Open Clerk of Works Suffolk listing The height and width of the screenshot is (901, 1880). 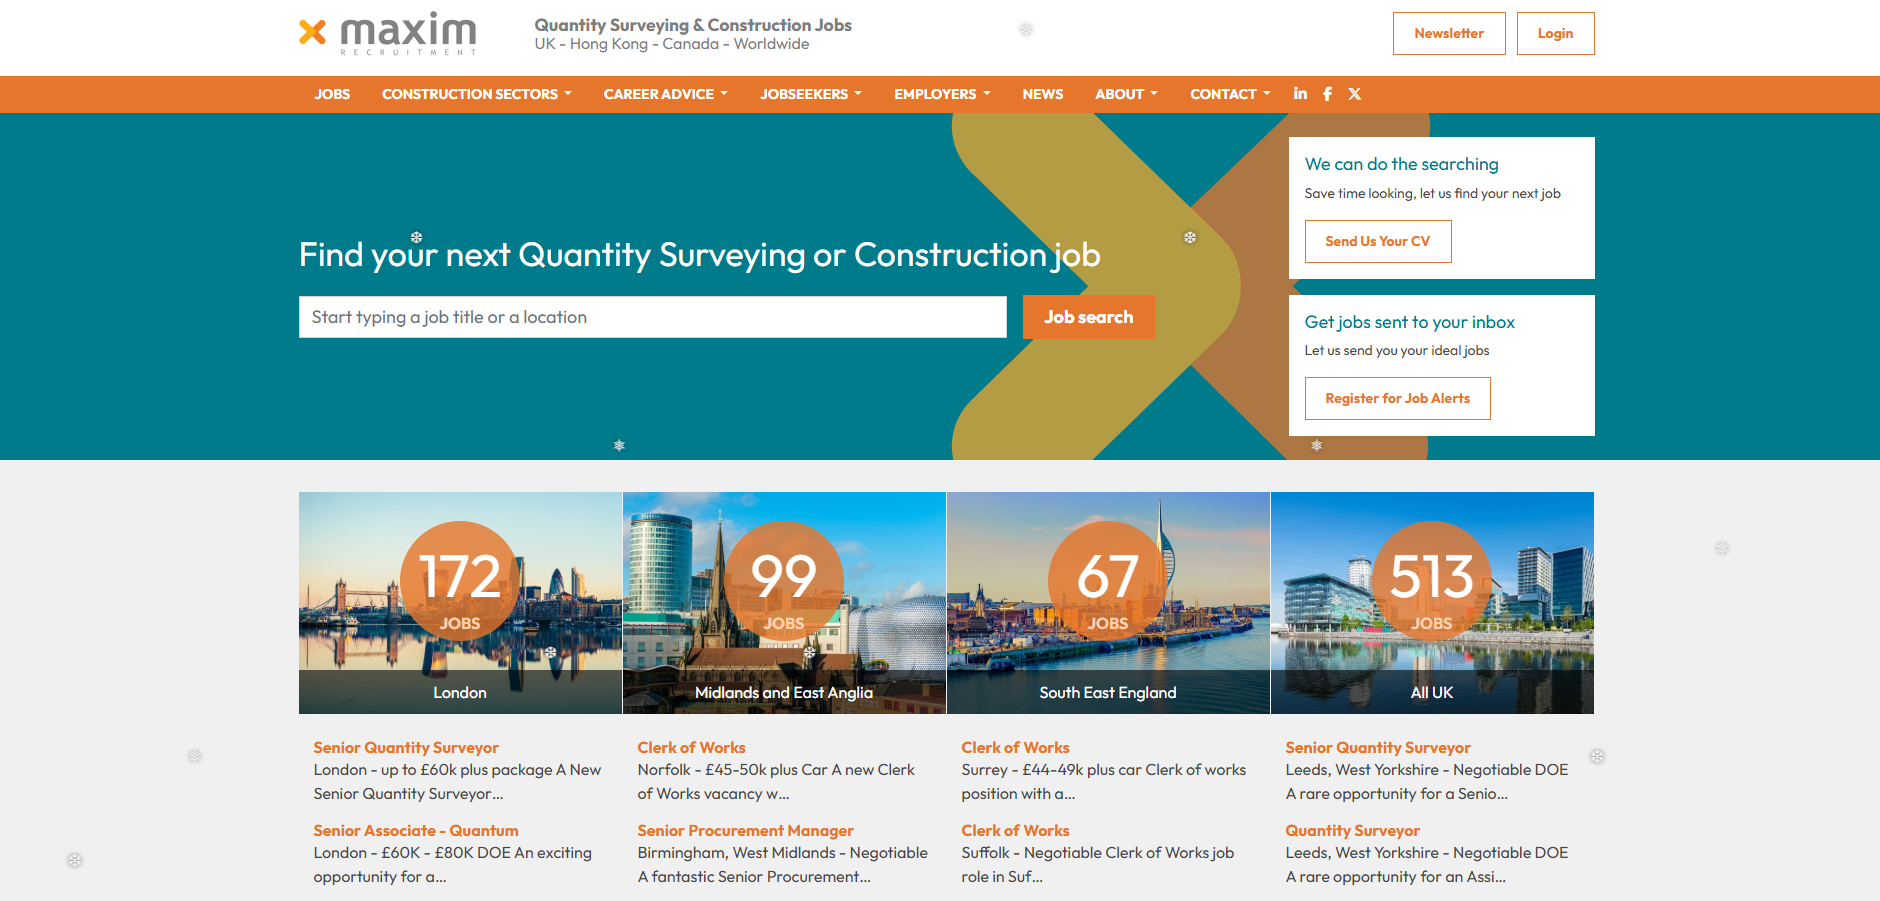pyautogui.click(x=1015, y=831)
